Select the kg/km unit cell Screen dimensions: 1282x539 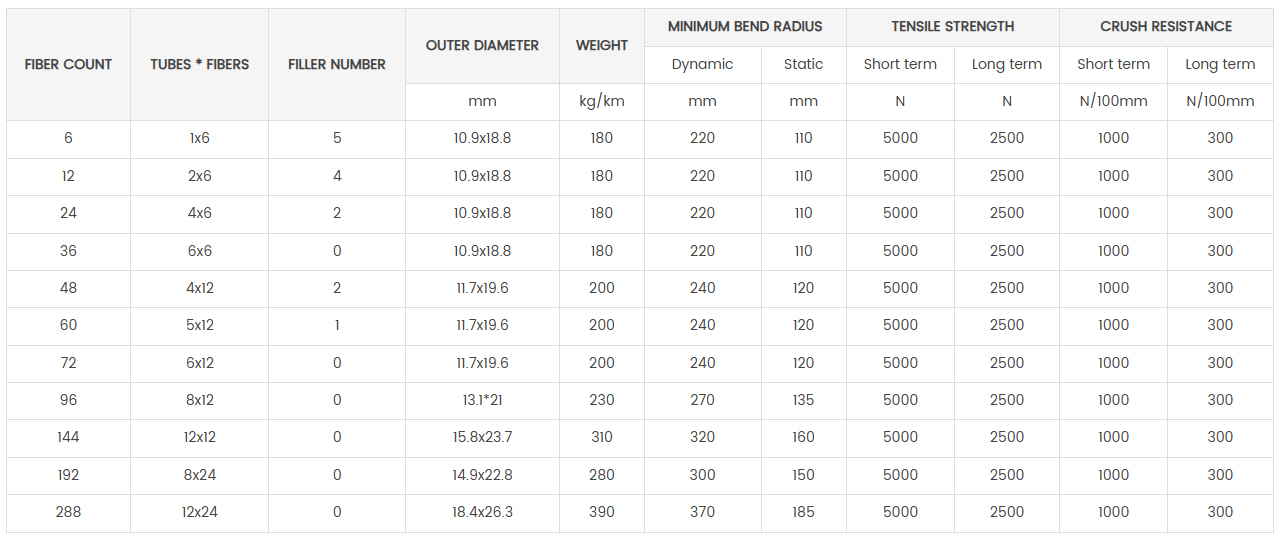pos(602,102)
